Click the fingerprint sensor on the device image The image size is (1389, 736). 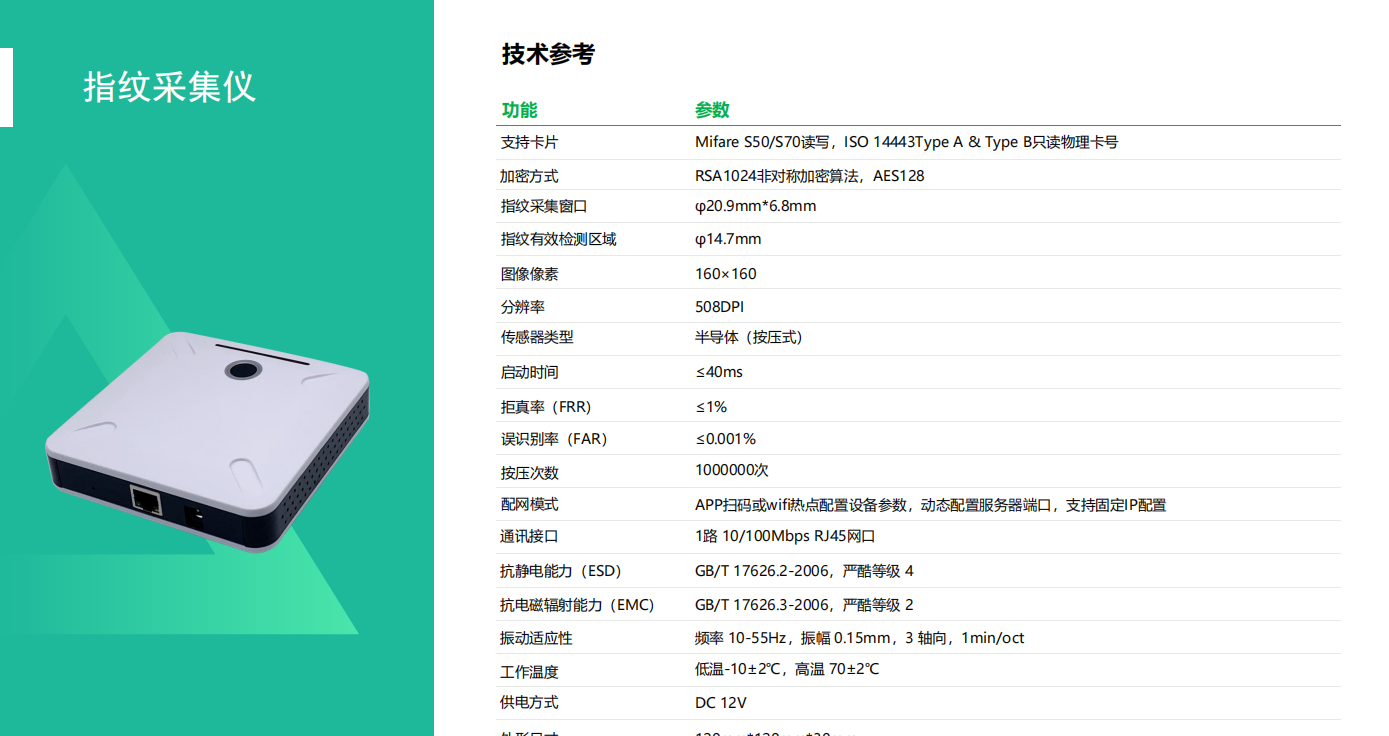tap(242, 371)
